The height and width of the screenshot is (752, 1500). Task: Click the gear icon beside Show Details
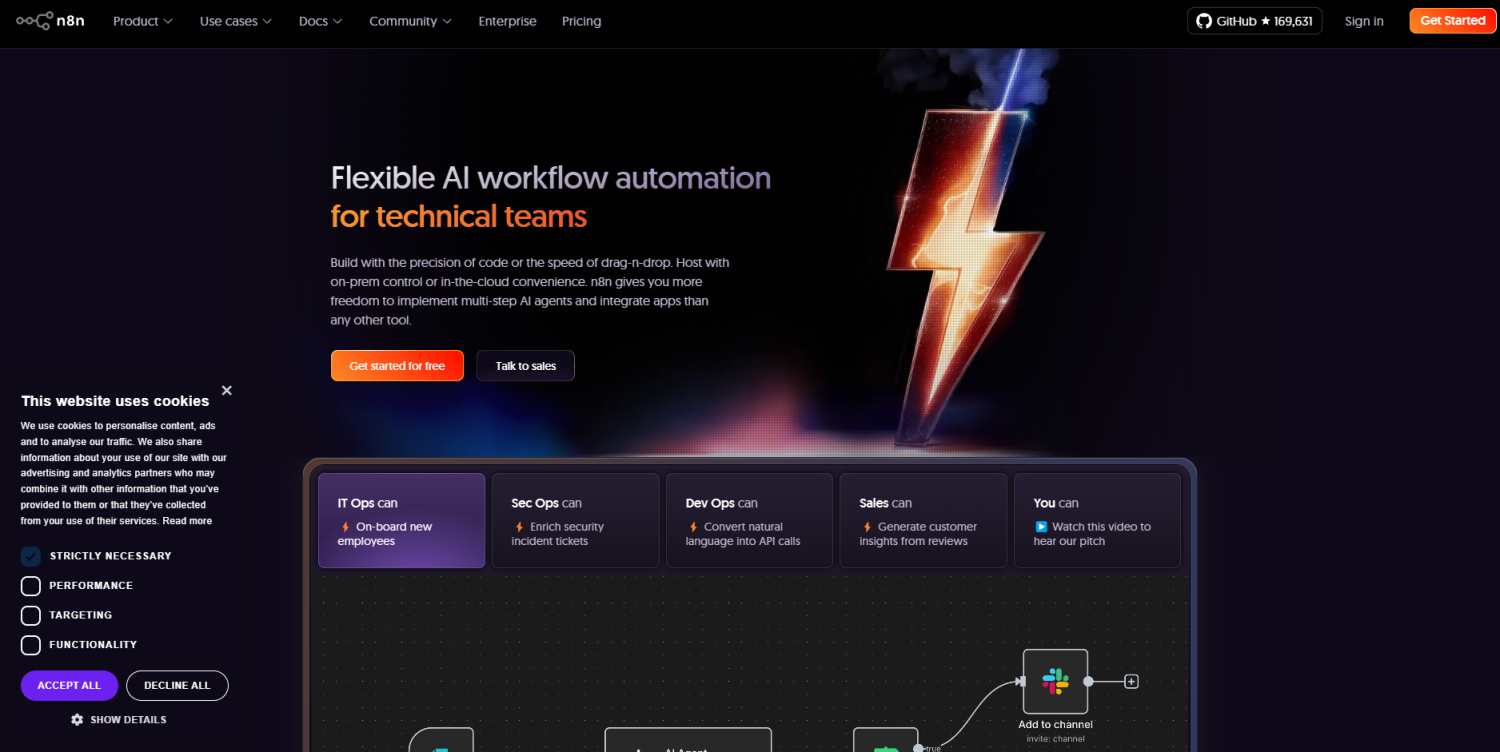coord(77,719)
